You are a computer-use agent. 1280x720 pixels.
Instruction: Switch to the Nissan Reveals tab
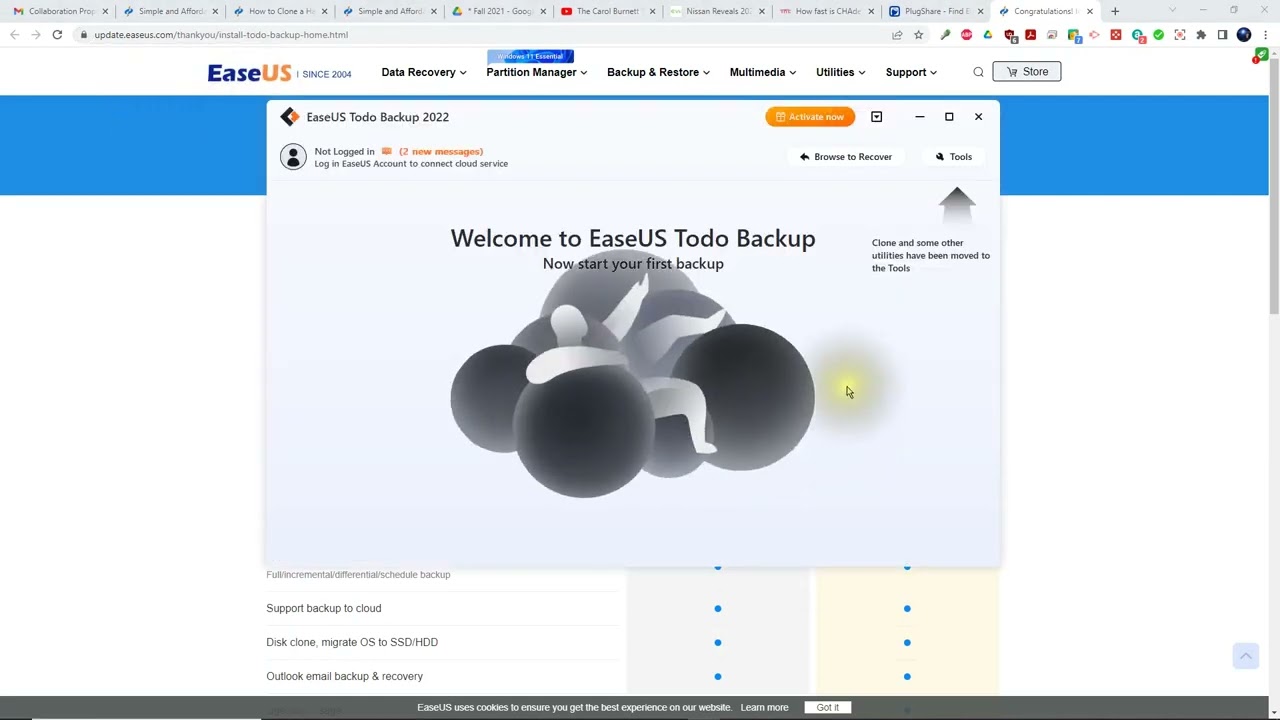tap(715, 11)
